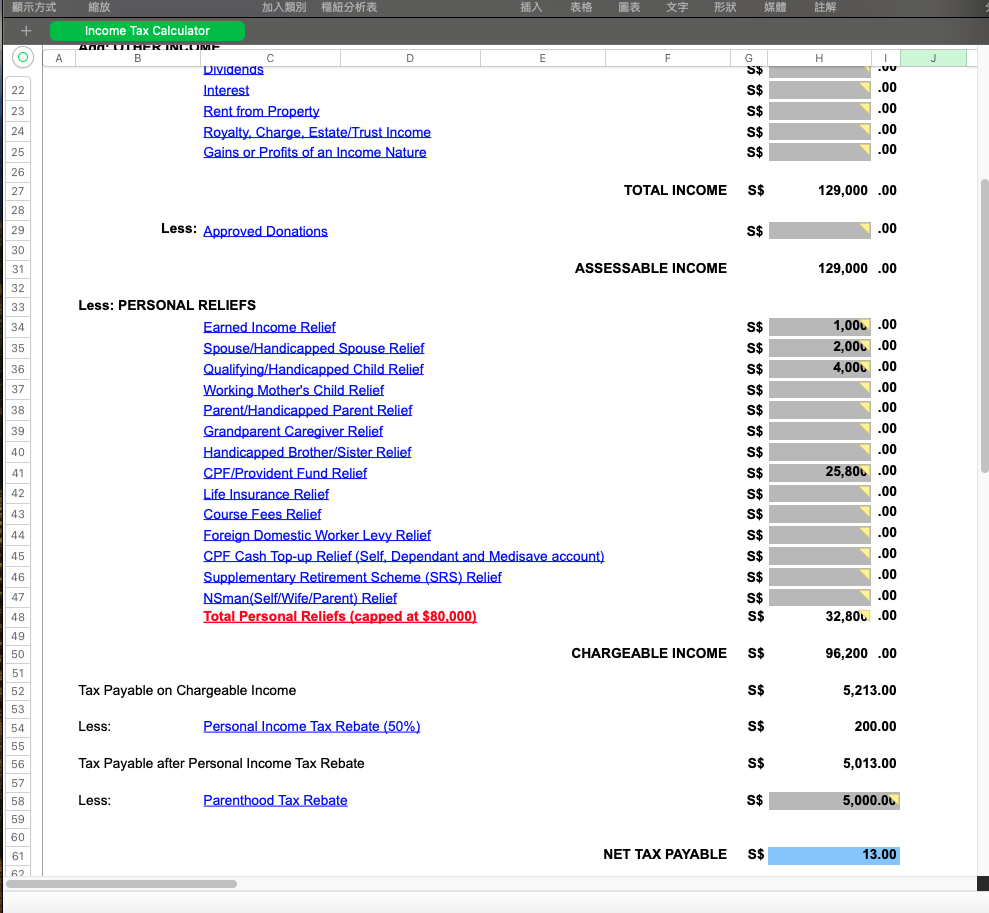The width and height of the screenshot is (989, 913).
Task: Click the 加入類別 toolbar item
Action: coord(284,7)
